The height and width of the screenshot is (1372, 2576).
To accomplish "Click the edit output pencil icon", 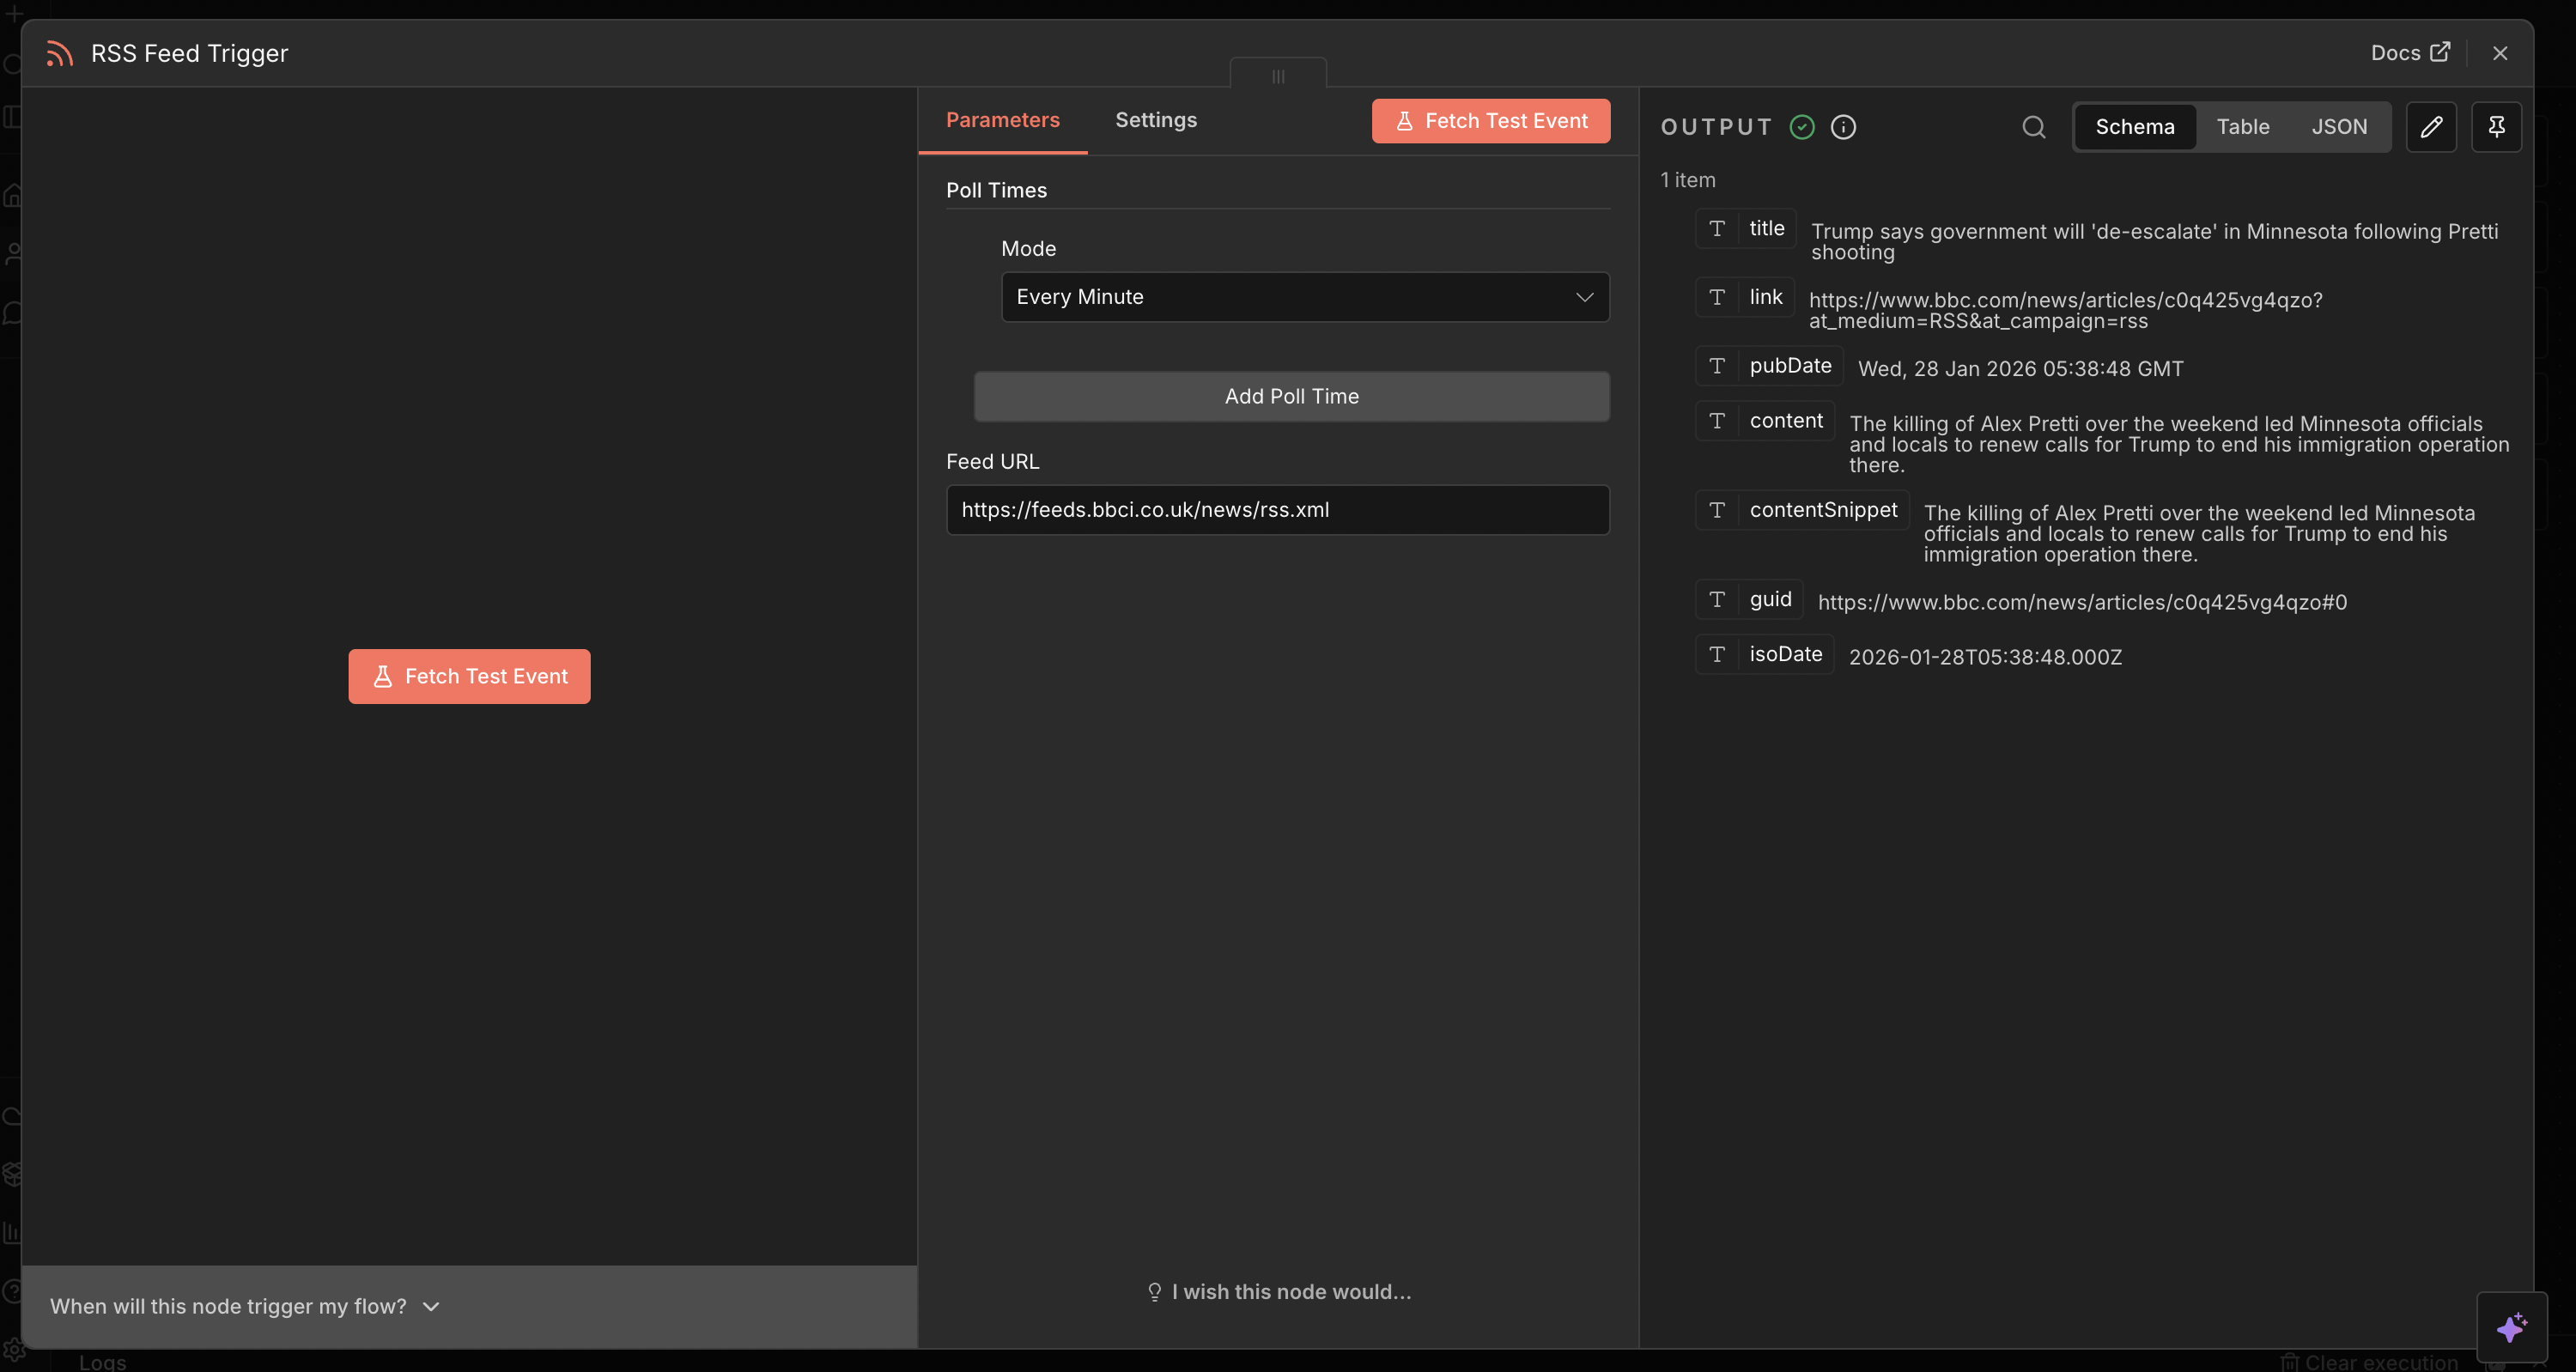I will click(2432, 126).
